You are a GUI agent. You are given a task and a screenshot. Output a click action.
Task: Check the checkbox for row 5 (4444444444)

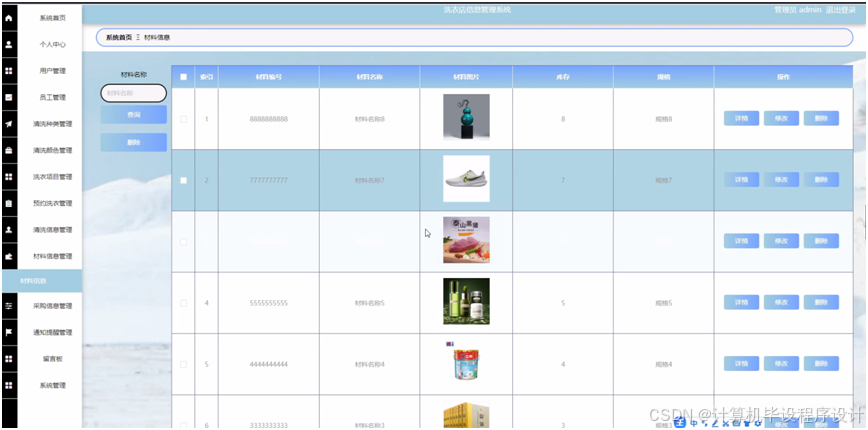[183, 365]
